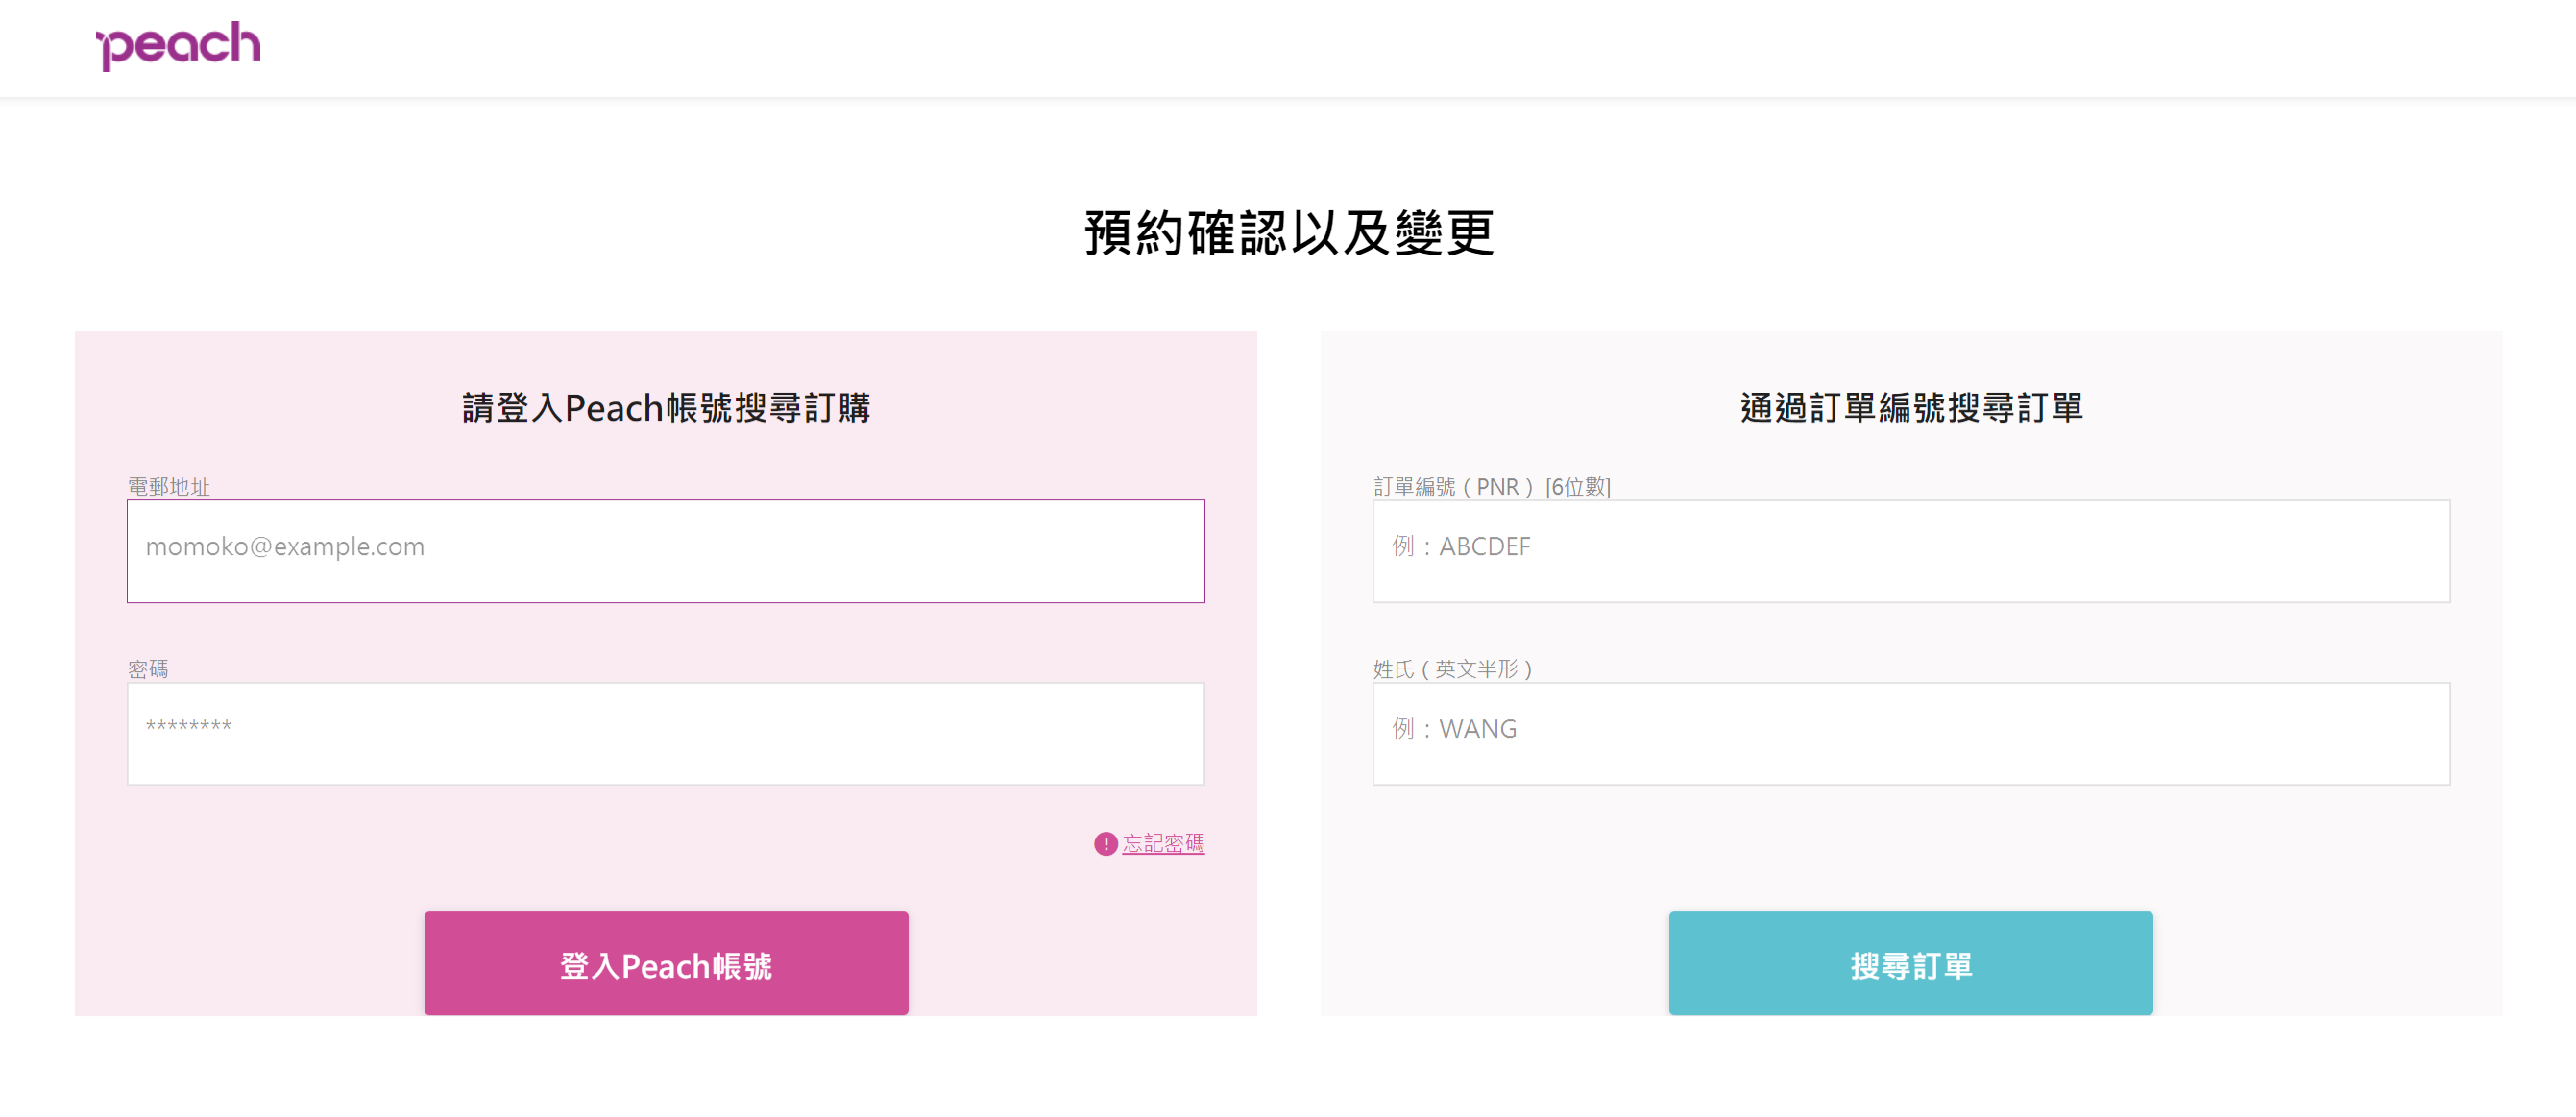Click the 搜尋訂單 search booking button
This screenshot has height=1117, width=2576.
[1911, 963]
